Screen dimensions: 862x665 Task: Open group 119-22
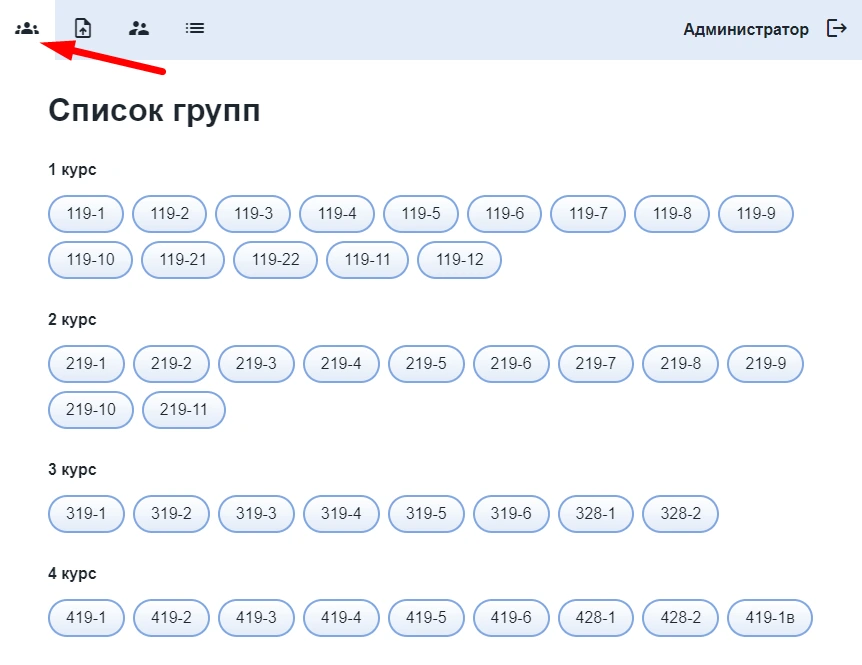(275, 259)
